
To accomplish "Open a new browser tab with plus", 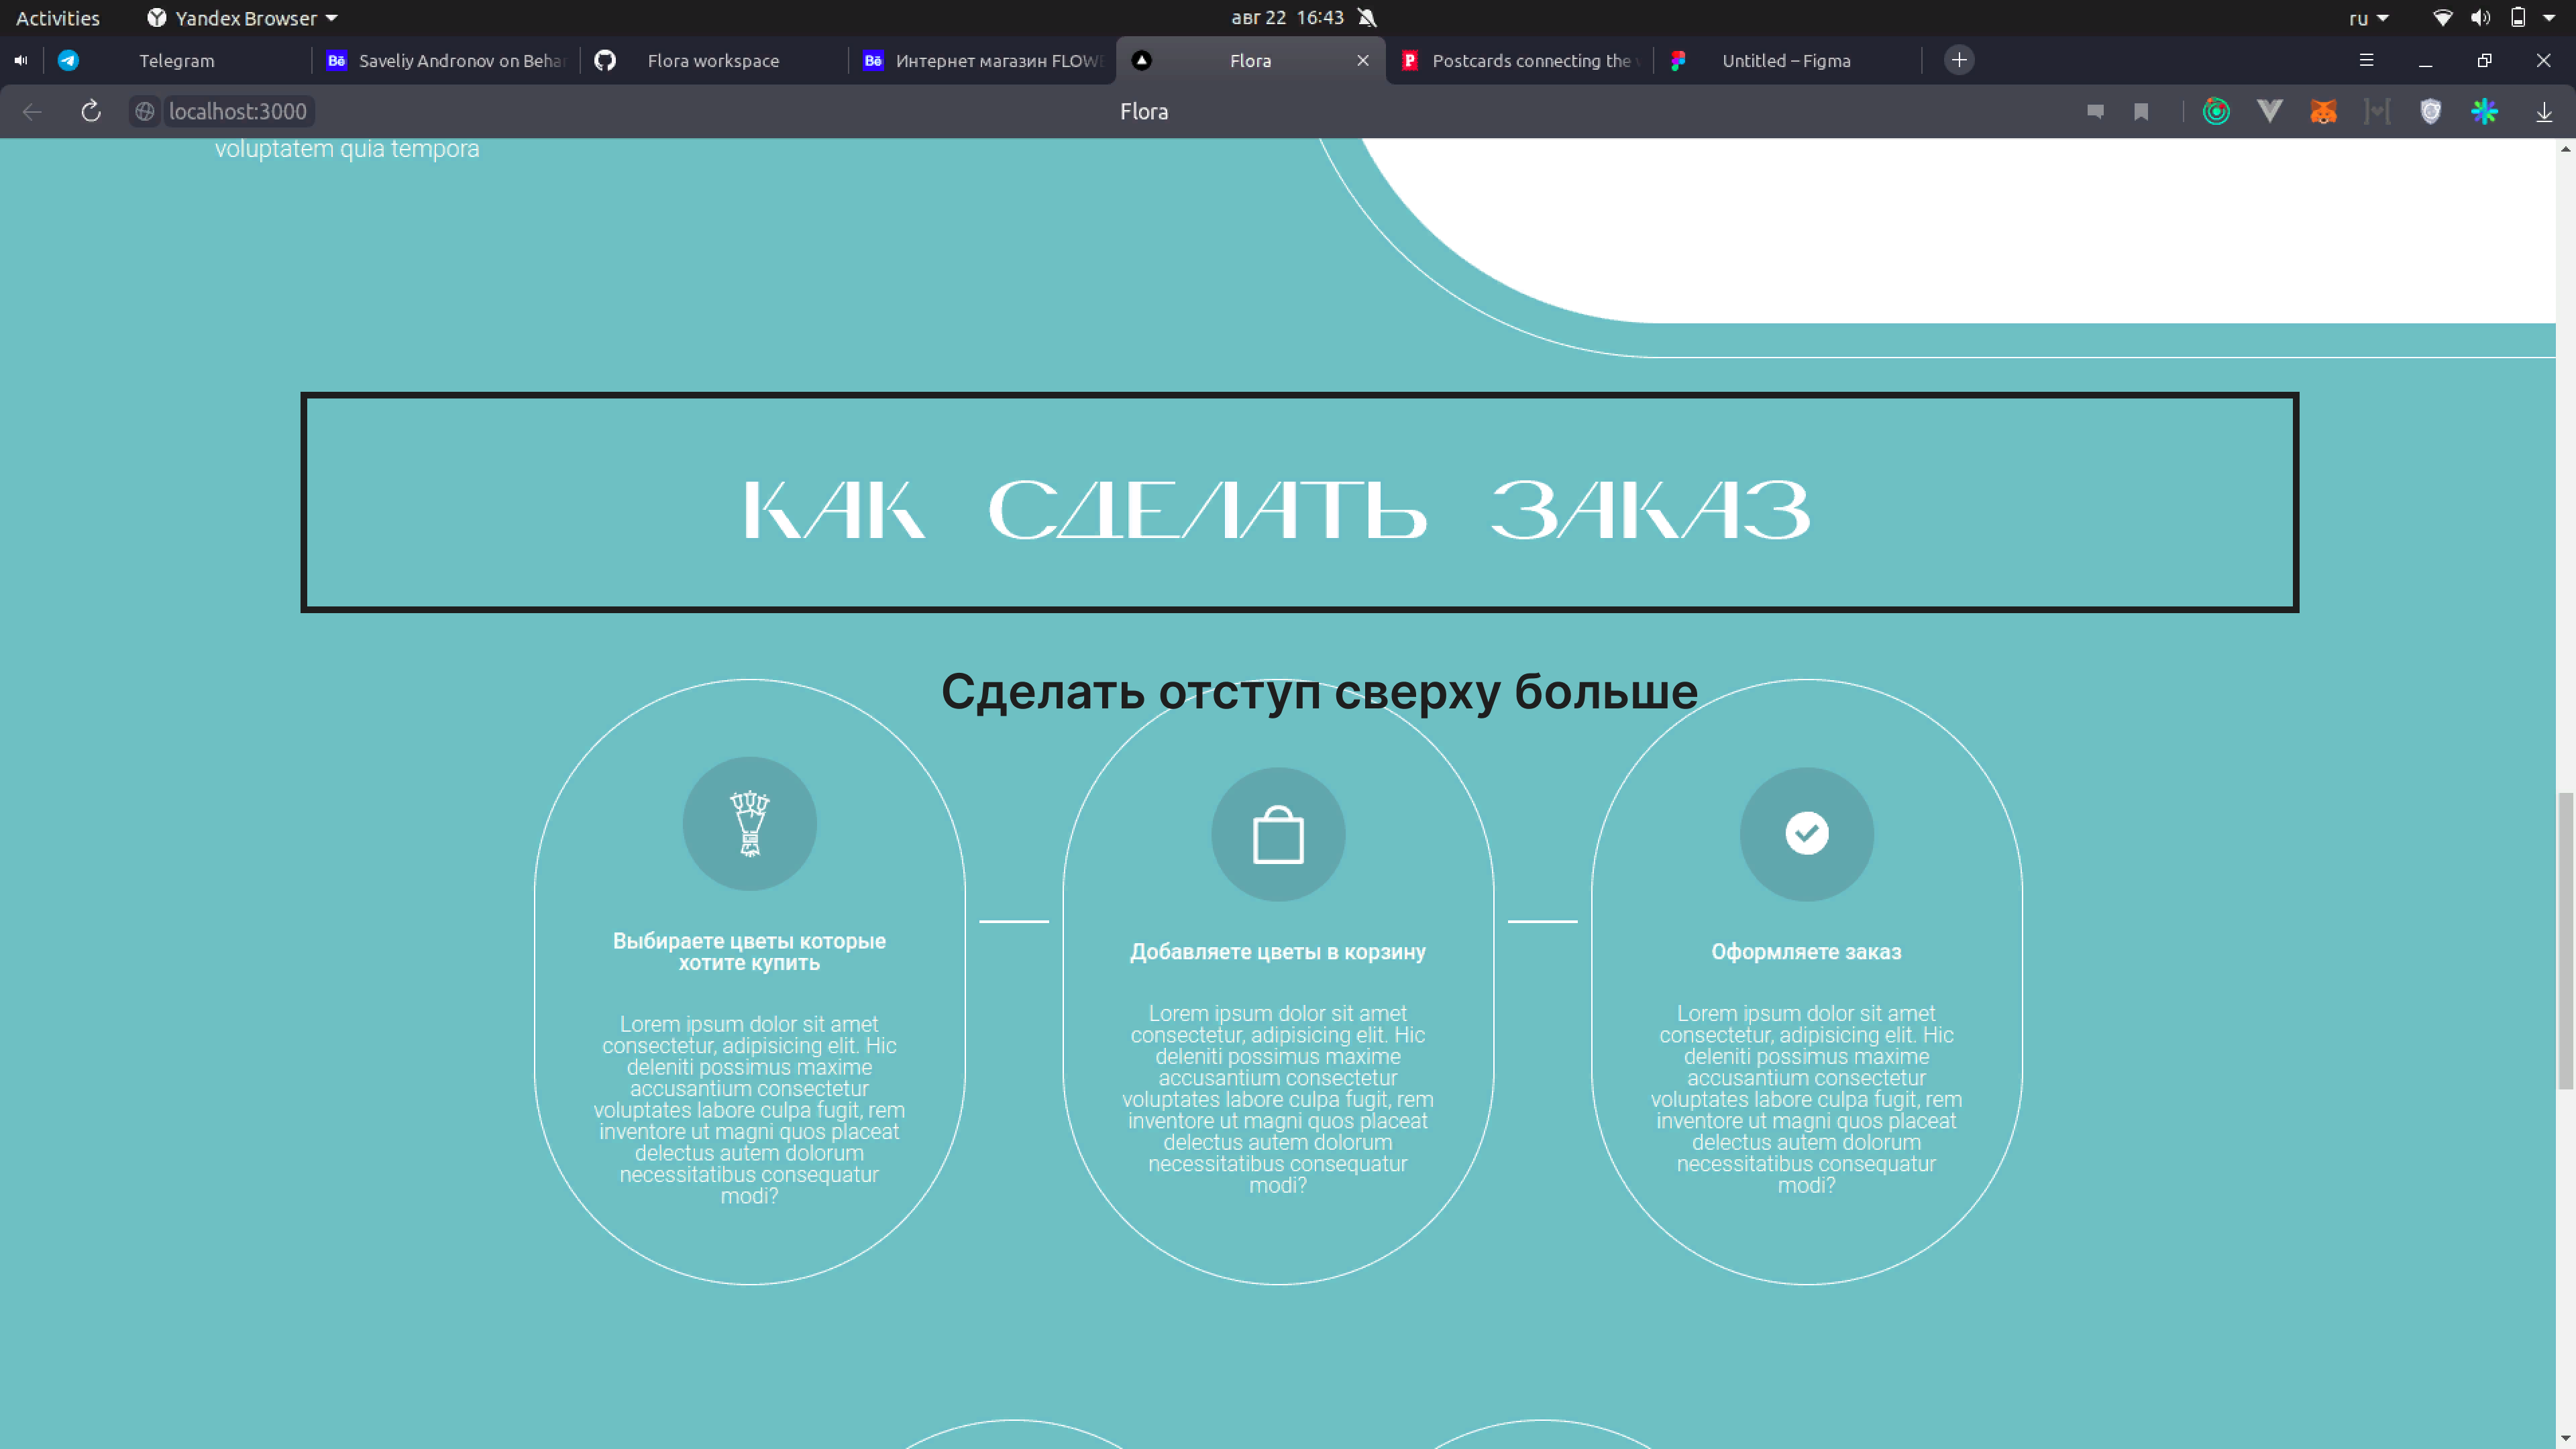I will tap(1959, 61).
